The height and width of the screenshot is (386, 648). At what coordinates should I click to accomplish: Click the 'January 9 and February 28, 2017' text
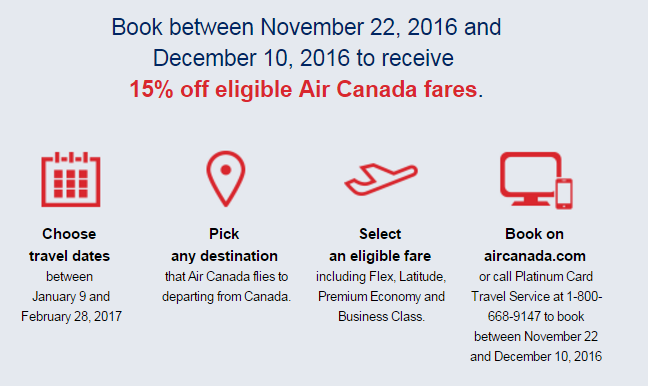click(71, 307)
